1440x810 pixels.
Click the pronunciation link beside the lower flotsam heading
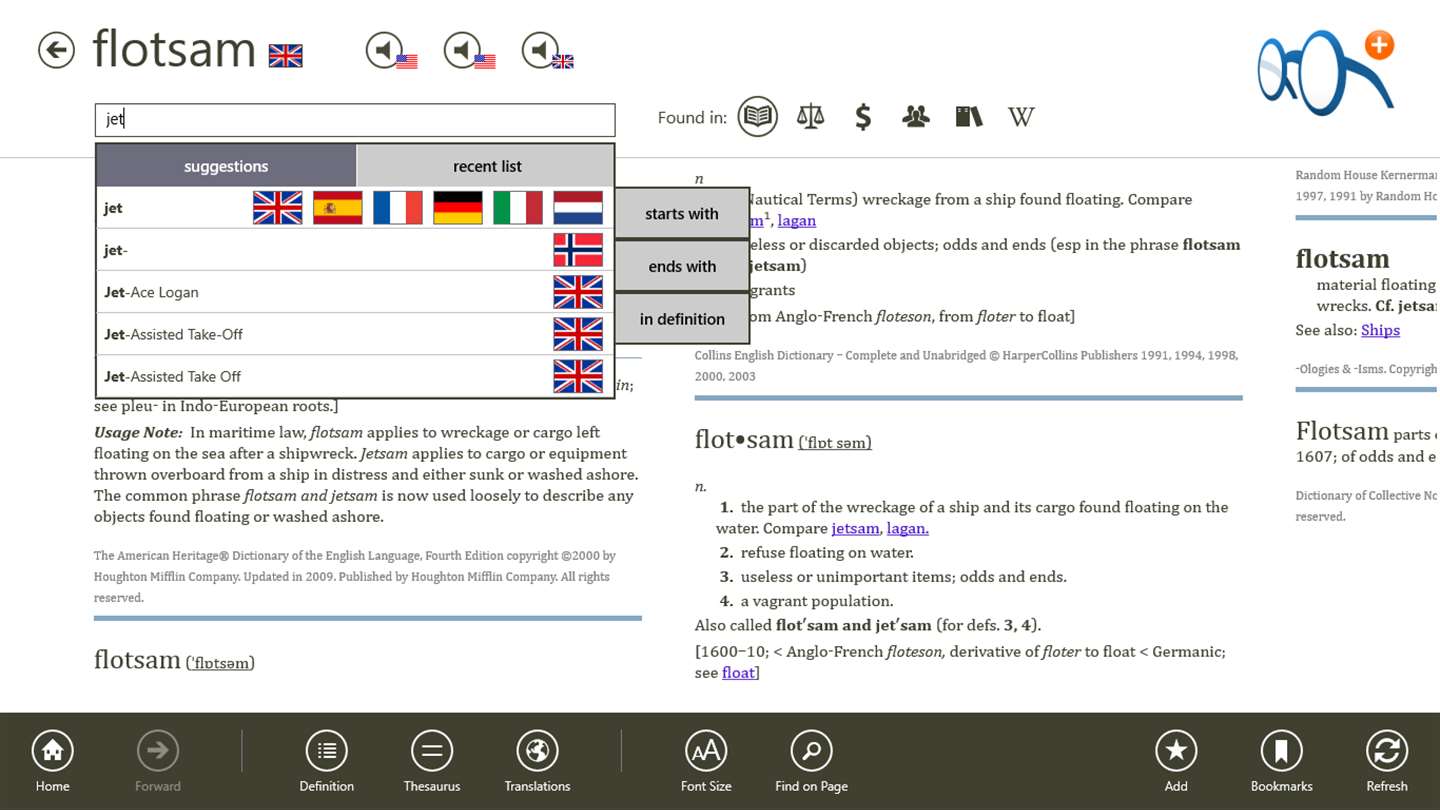pos(220,662)
